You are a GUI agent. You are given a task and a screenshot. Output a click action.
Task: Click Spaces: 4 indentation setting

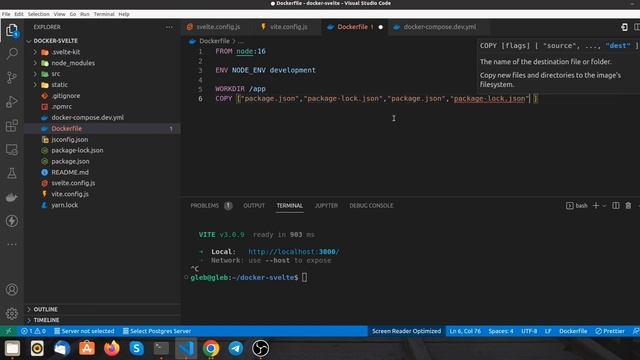pos(501,331)
